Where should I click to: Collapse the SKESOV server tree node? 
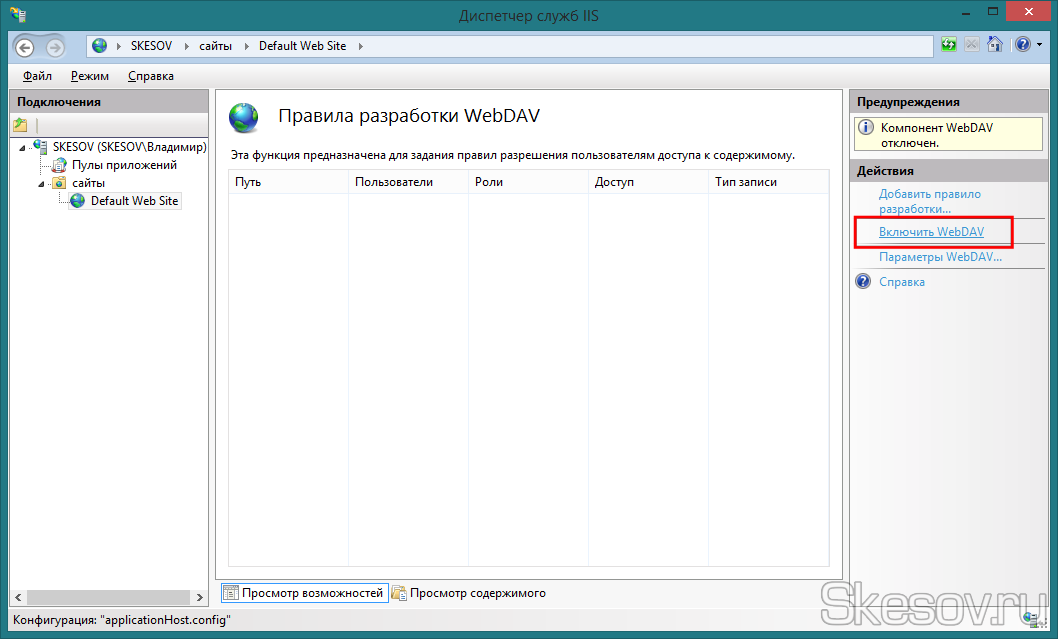[x=22, y=148]
